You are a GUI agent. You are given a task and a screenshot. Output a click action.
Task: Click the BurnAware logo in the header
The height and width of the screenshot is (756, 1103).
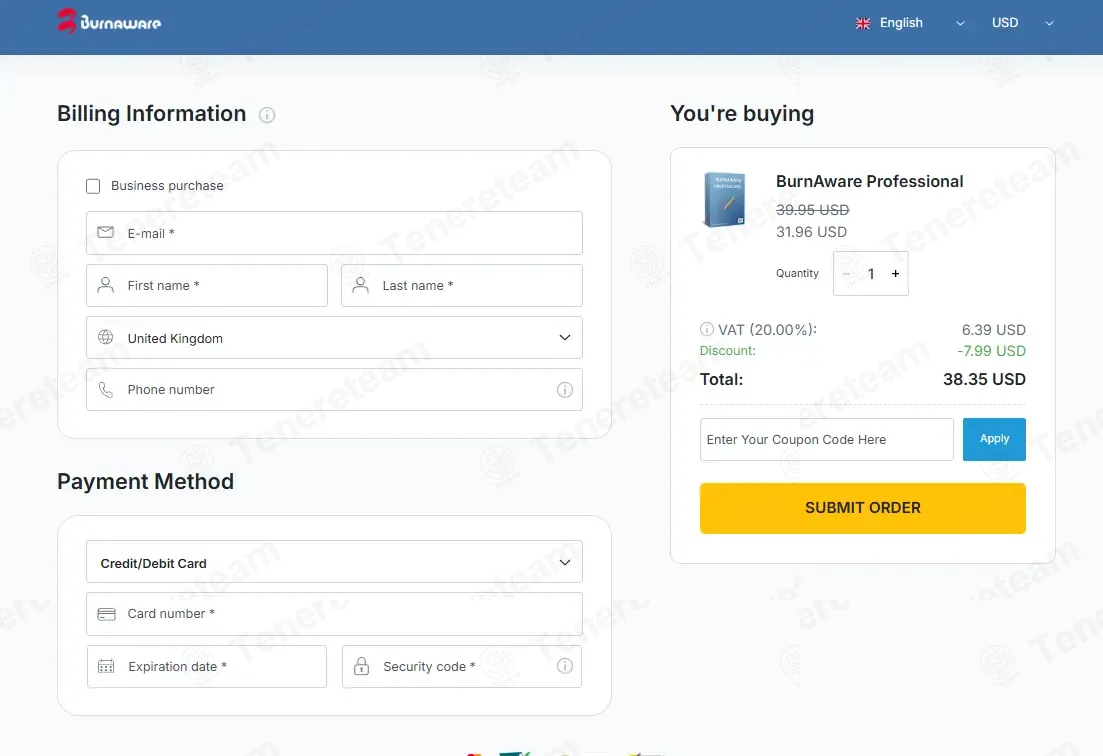[109, 22]
